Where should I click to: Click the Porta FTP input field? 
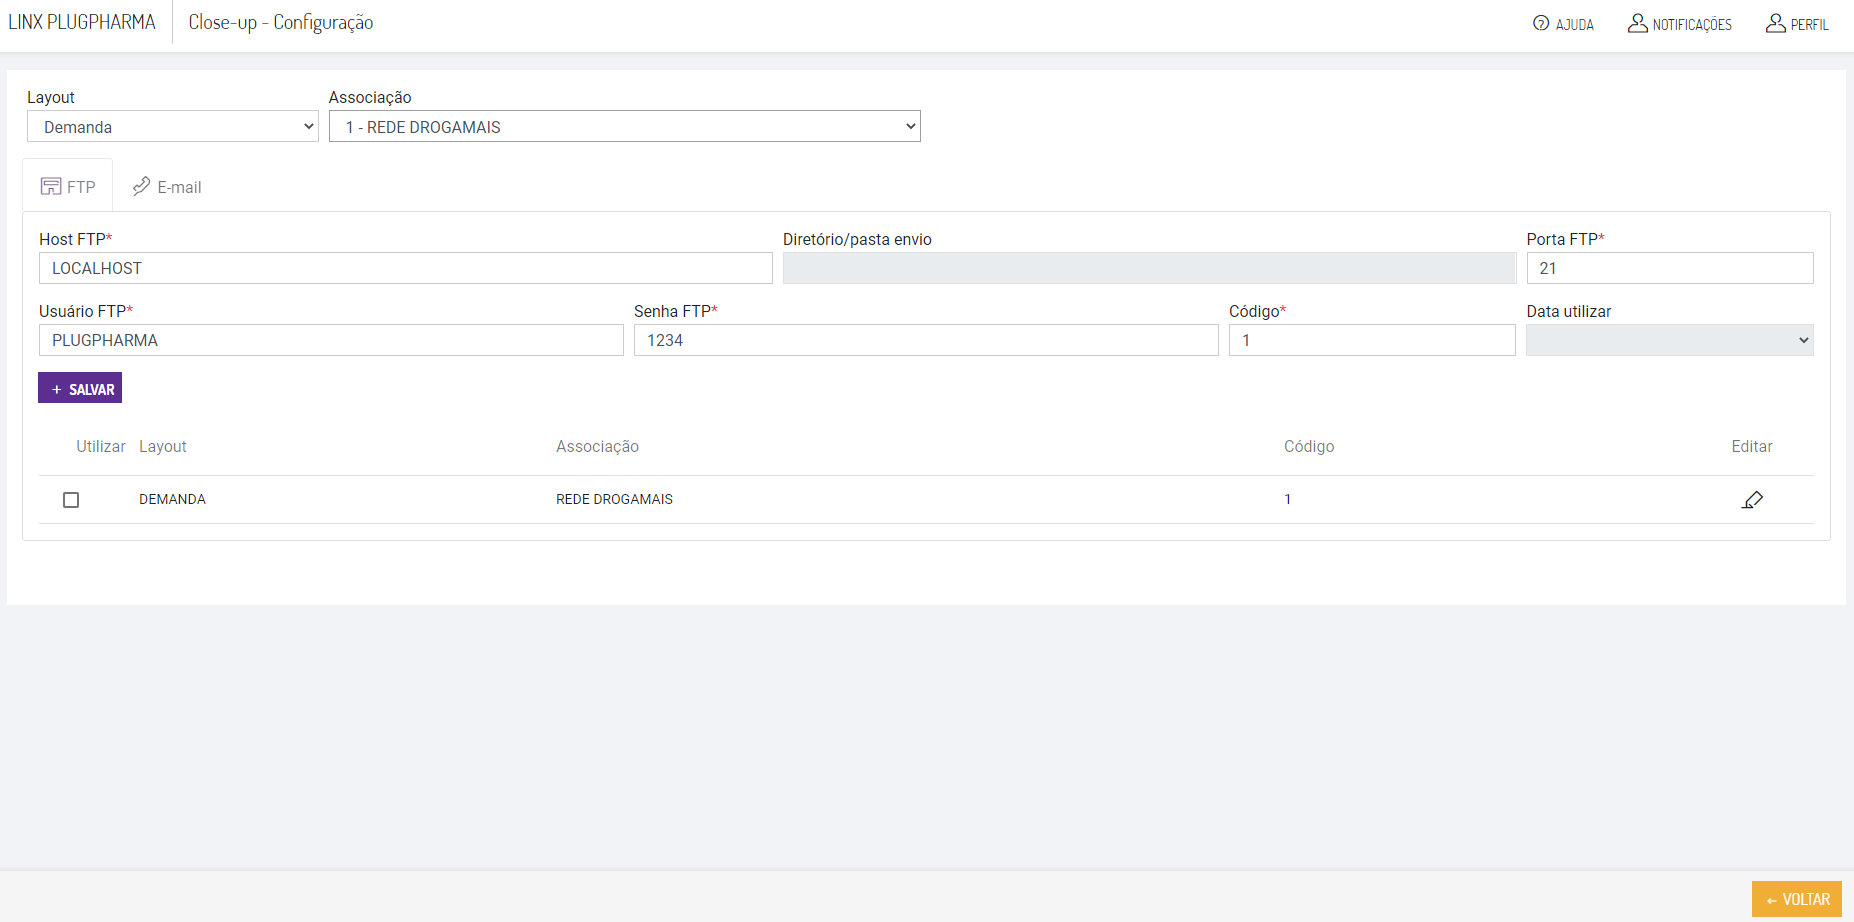[x=1669, y=268]
